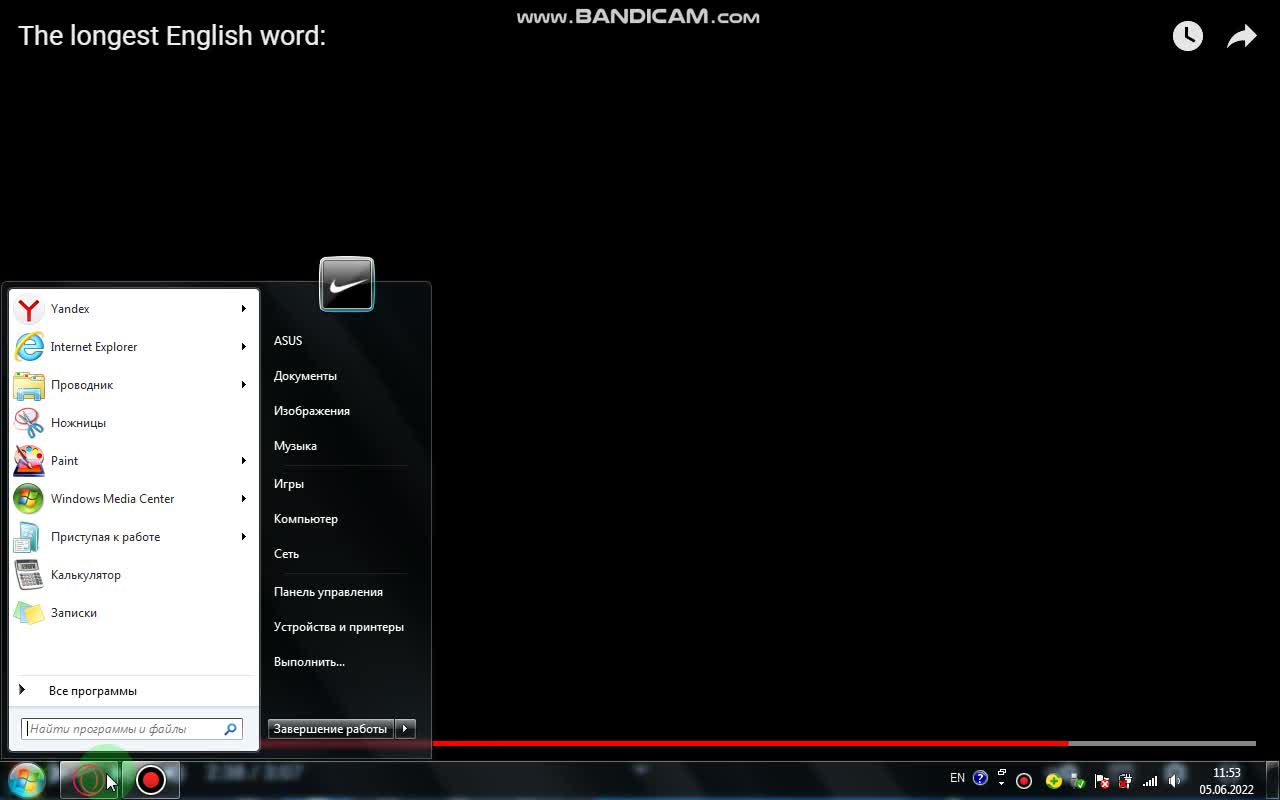Open Paint from the Start menu
This screenshot has width=1280, height=800.
tap(134, 461)
